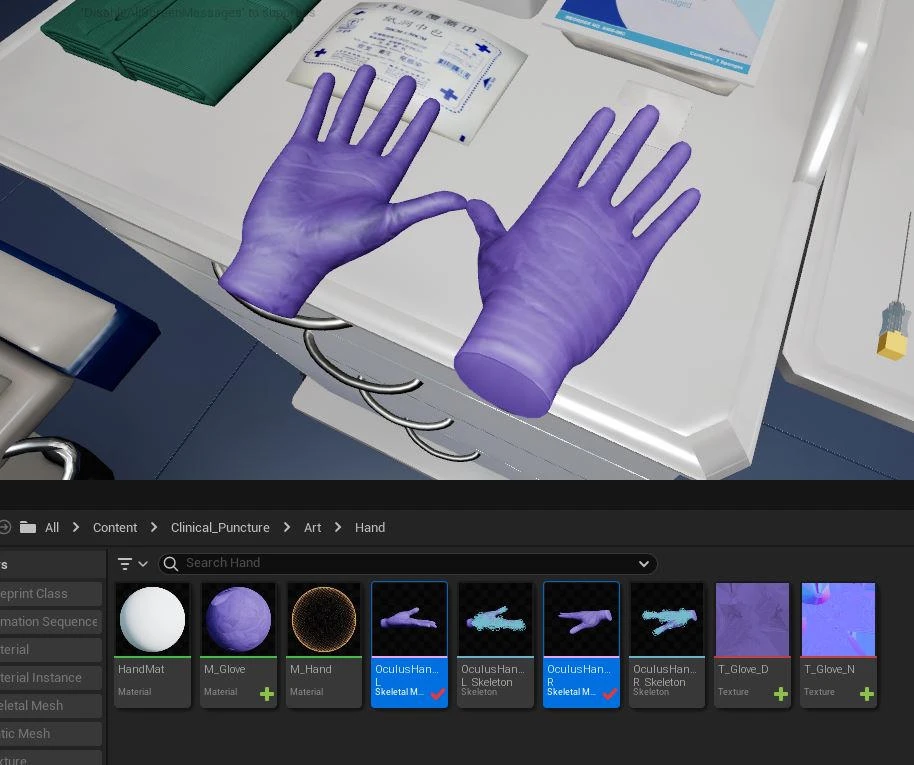Click the history back arrow icon

point(5,528)
